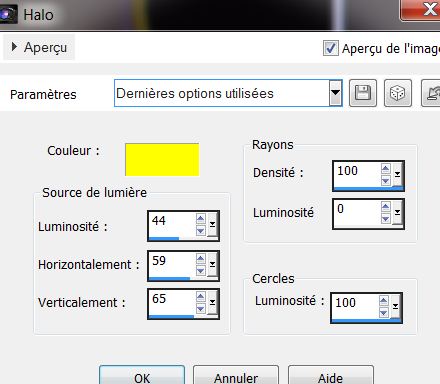This screenshot has width=440, height=384.
Task: Toggle Aperçu de l'image checkbox
Action: pyautogui.click(x=330, y=48)
